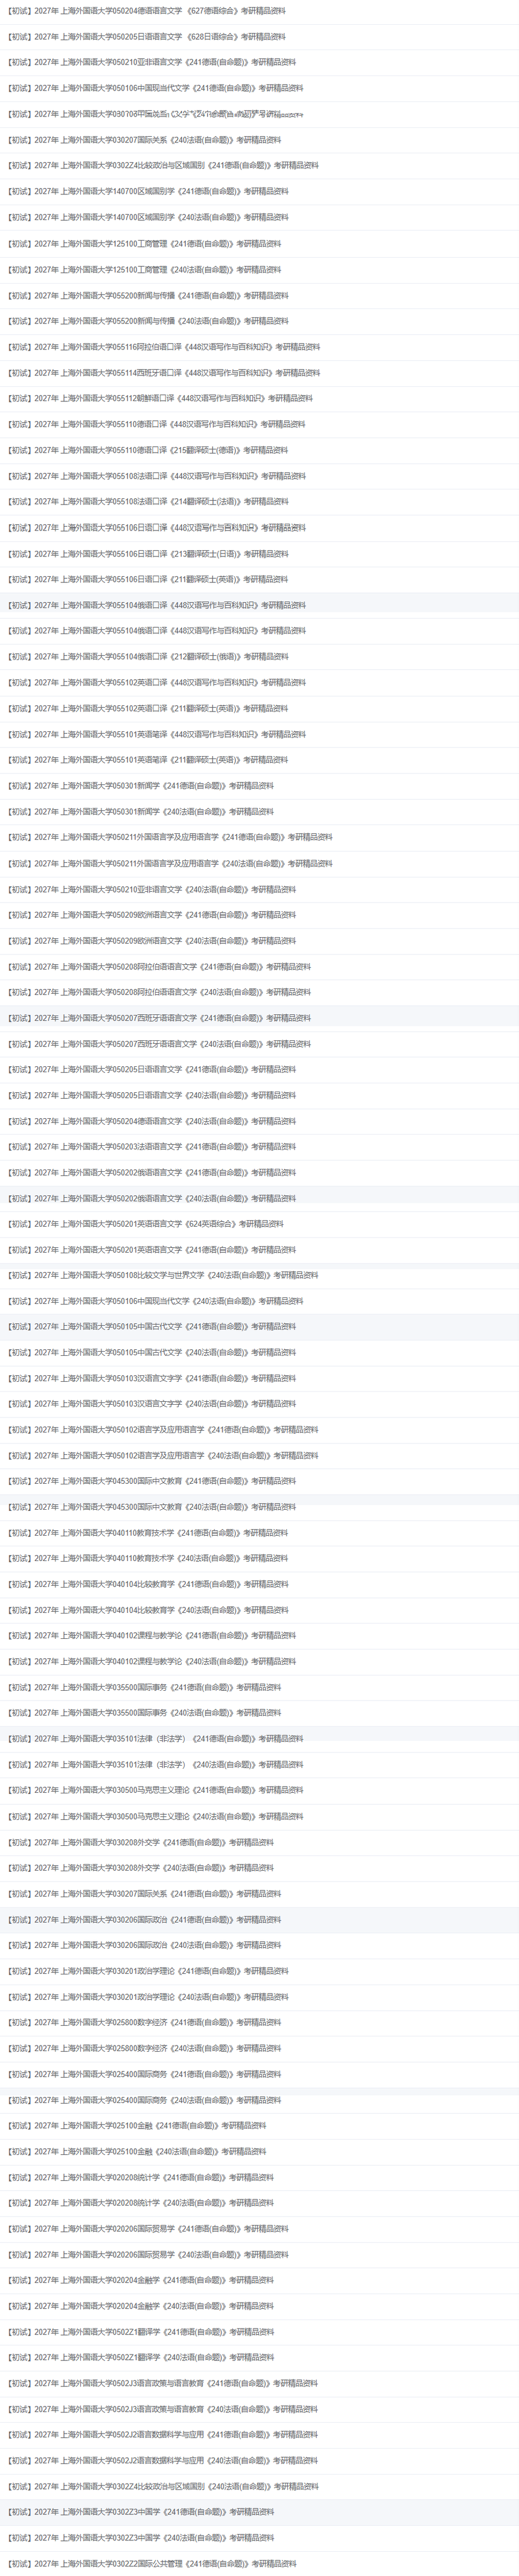Click 050207西班牙语语言文学《240法语(自命题)》 link

(159, 1044)
